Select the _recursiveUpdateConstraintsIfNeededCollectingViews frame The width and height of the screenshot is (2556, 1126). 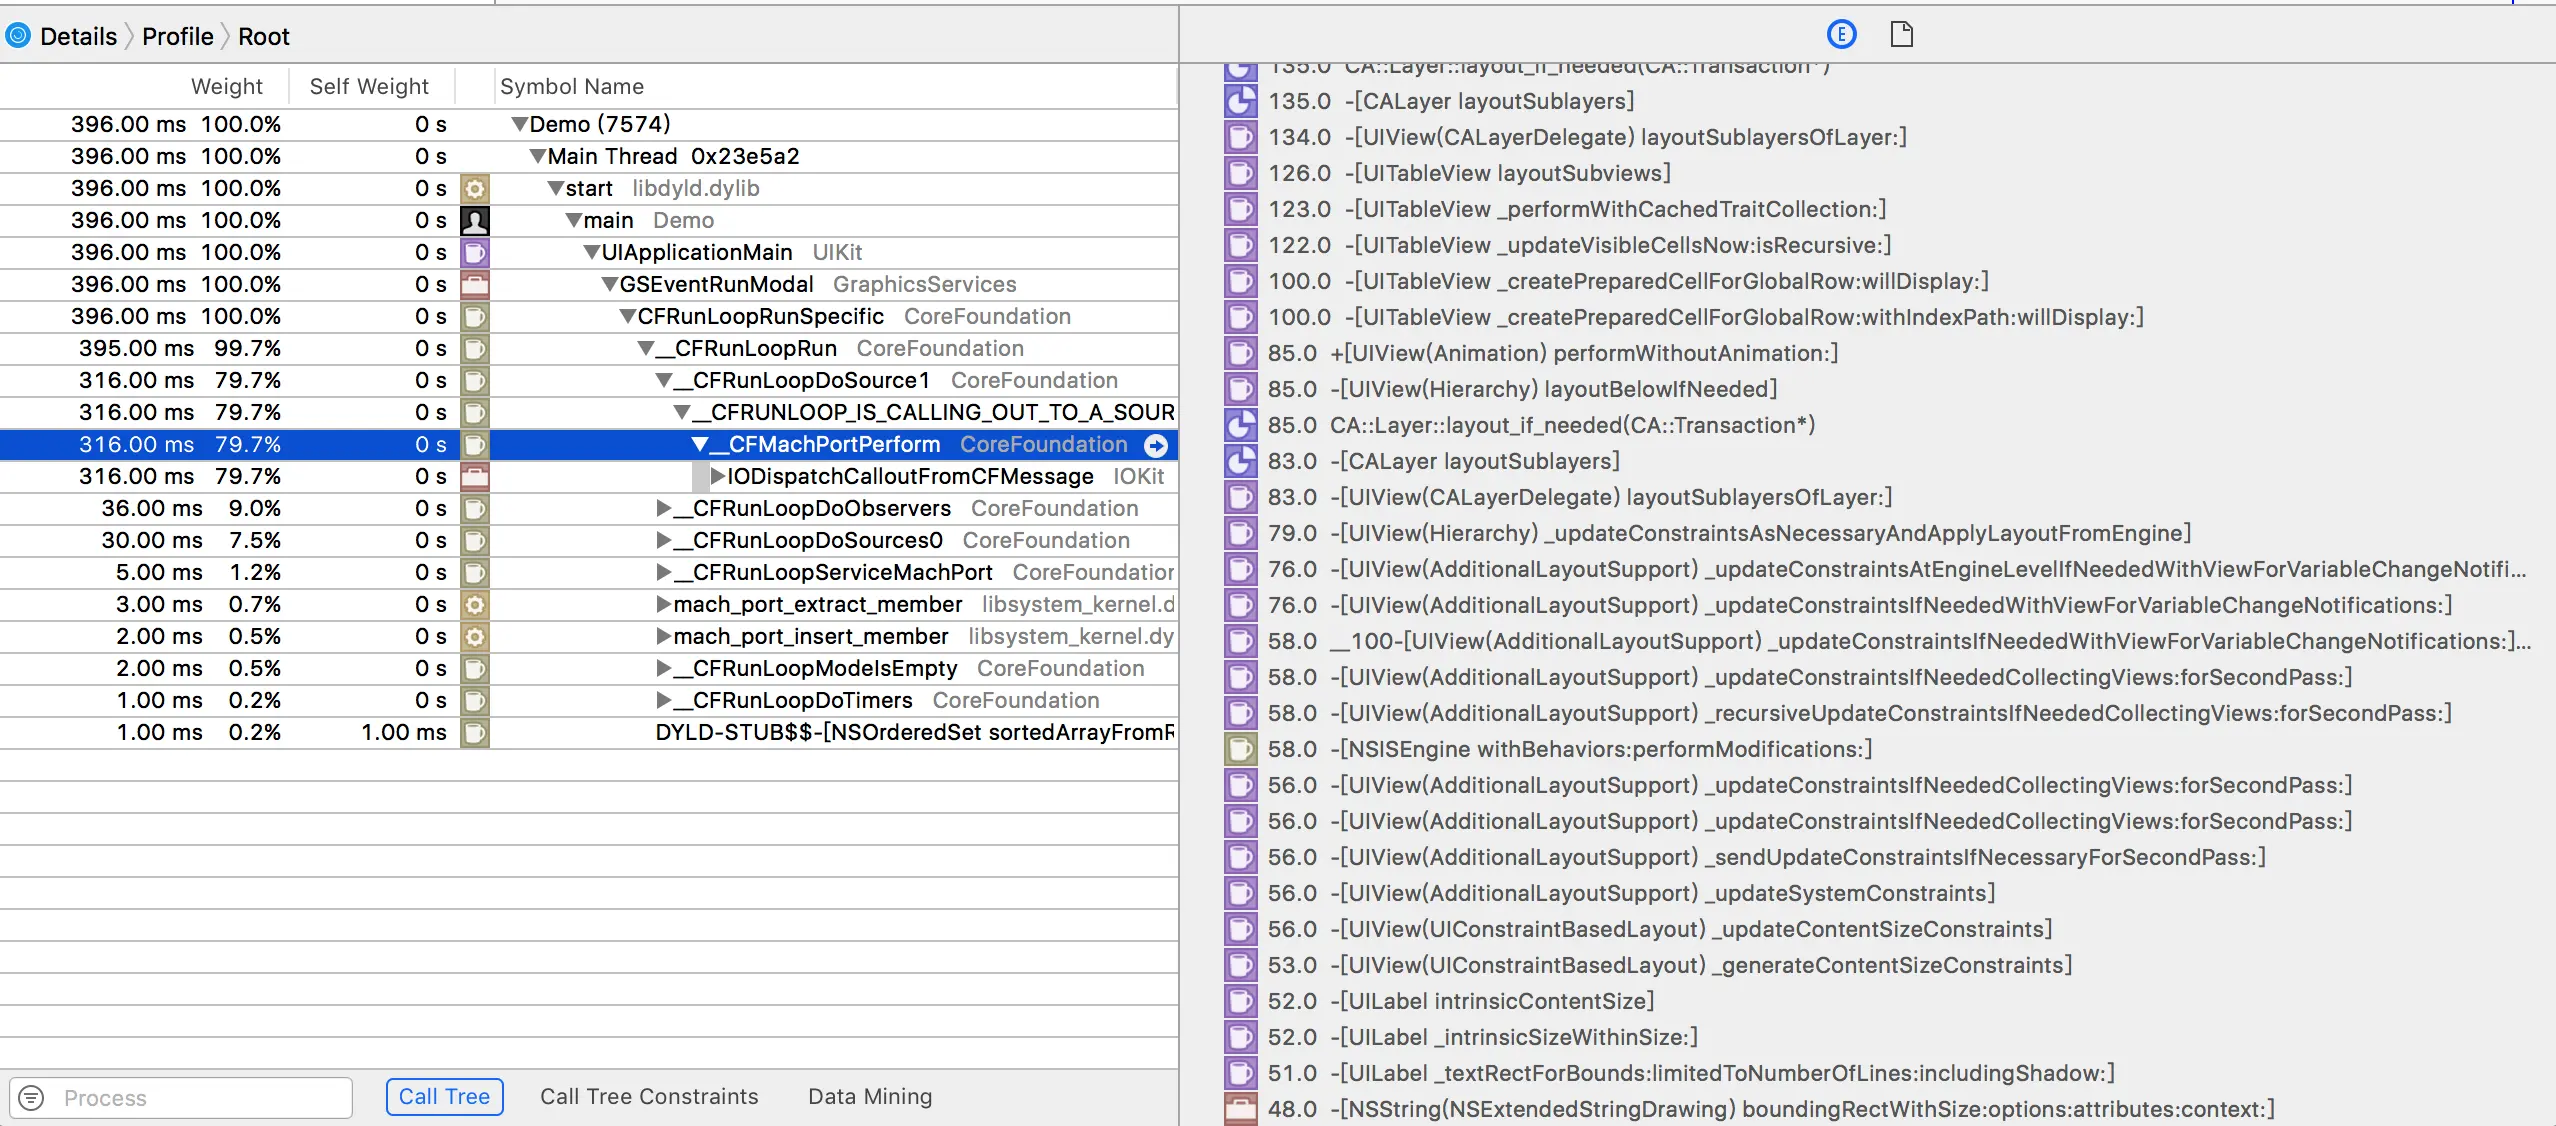coord(1891,713)
